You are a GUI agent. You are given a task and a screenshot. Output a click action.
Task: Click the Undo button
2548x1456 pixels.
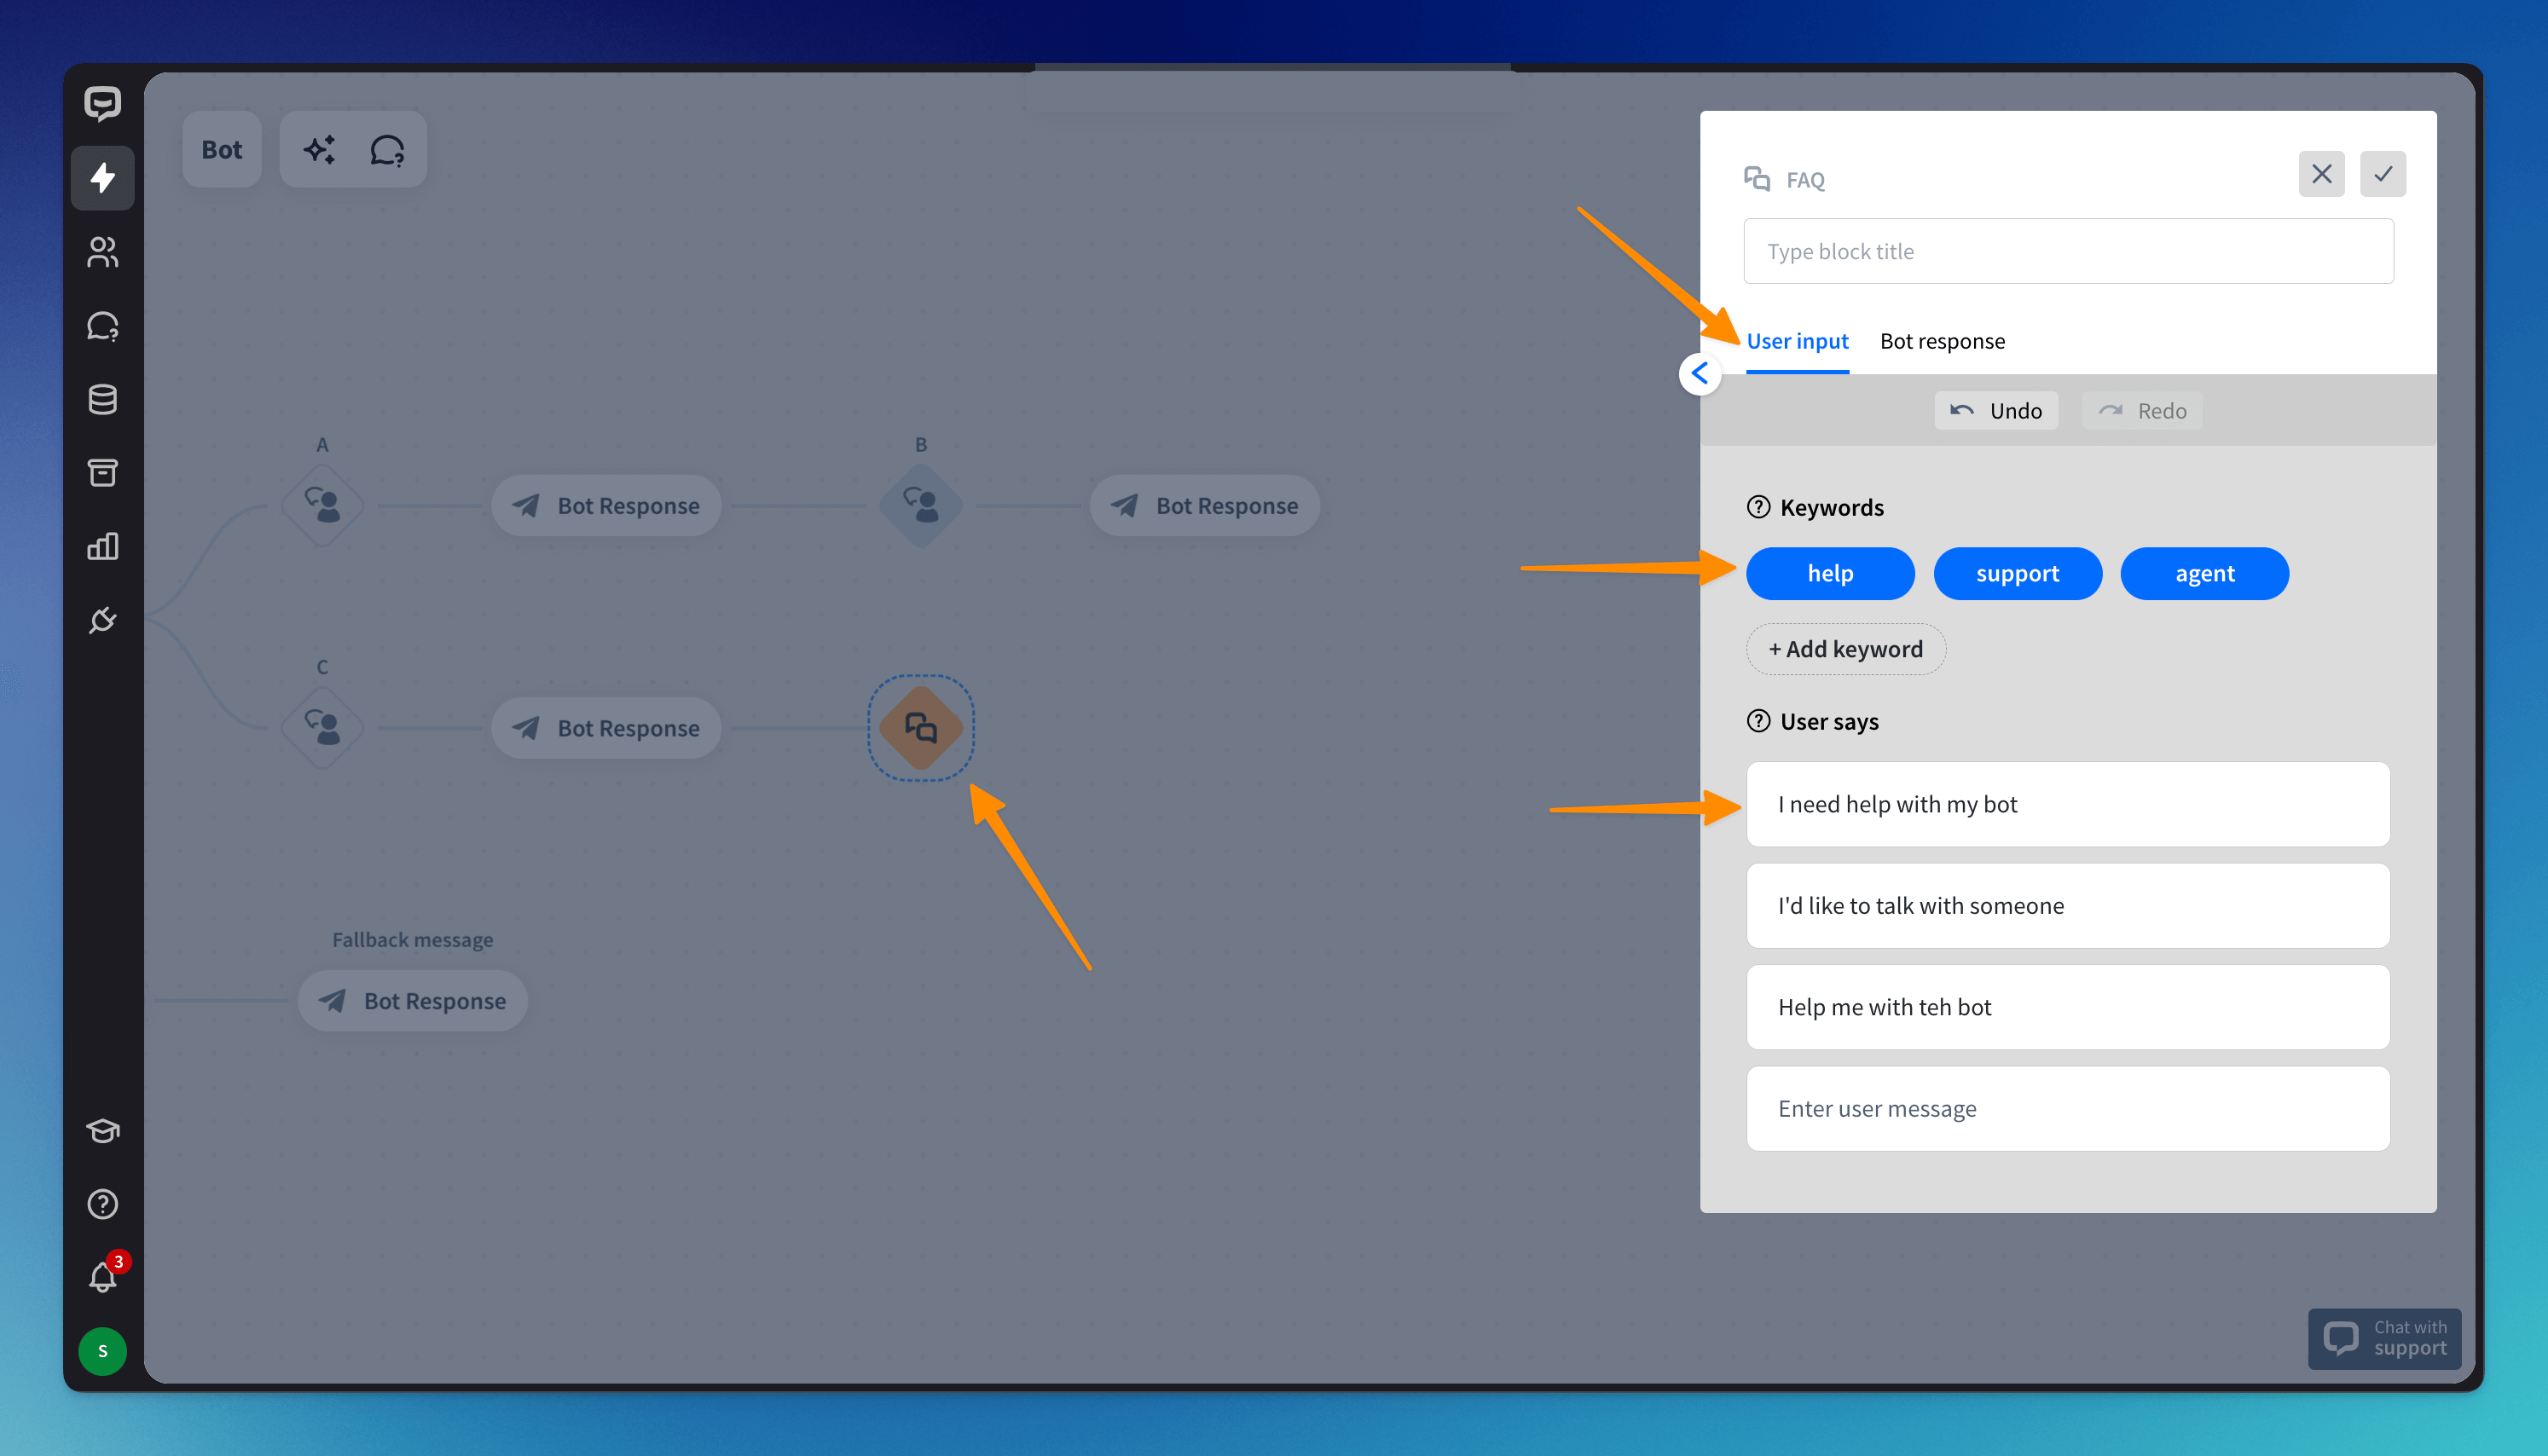coord(1996,411)
